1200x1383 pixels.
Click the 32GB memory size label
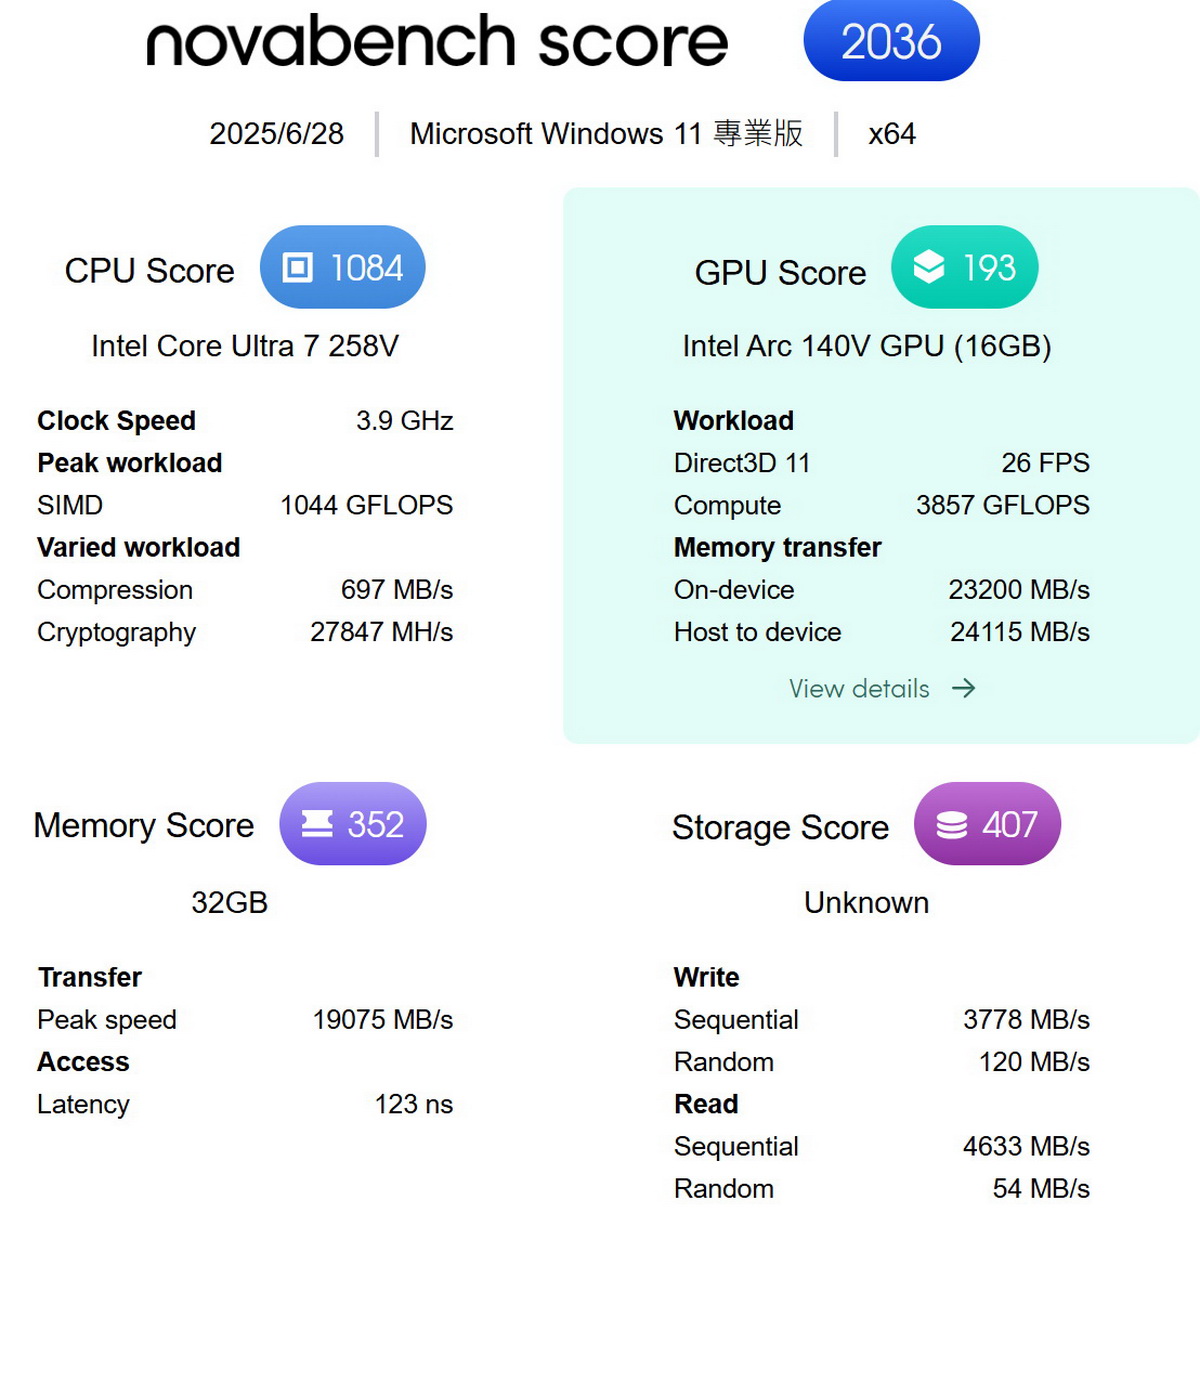coord(230,902)
